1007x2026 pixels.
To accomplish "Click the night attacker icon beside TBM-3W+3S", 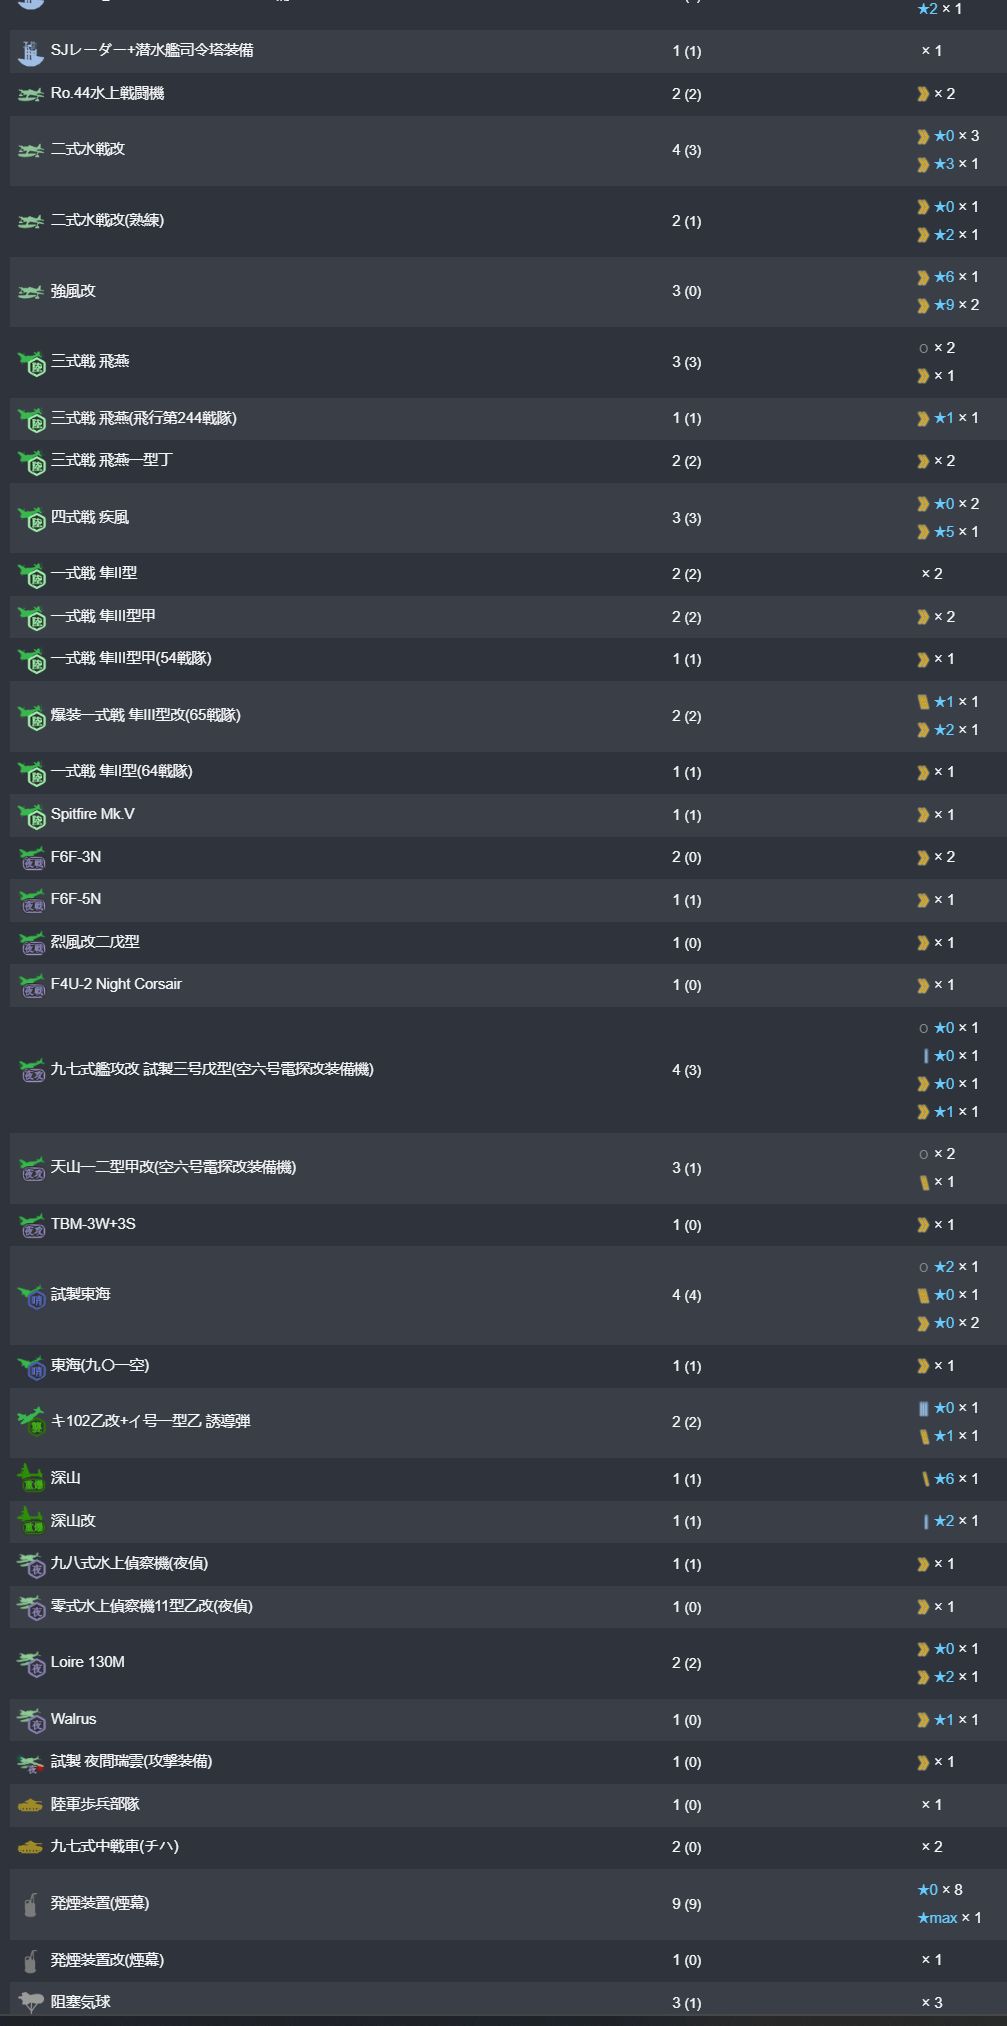I will click(x=31, y=1225).
